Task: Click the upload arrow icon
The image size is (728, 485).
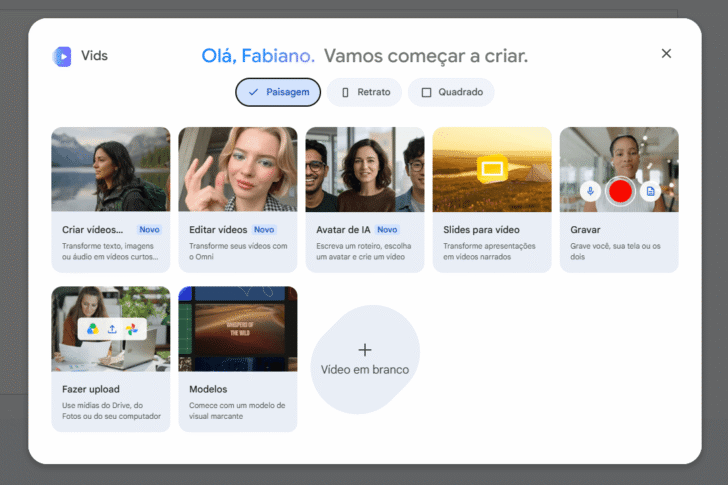Action: [112, 329]
